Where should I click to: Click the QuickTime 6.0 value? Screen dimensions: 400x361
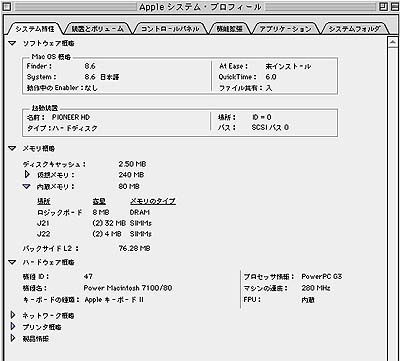(271, 77)
